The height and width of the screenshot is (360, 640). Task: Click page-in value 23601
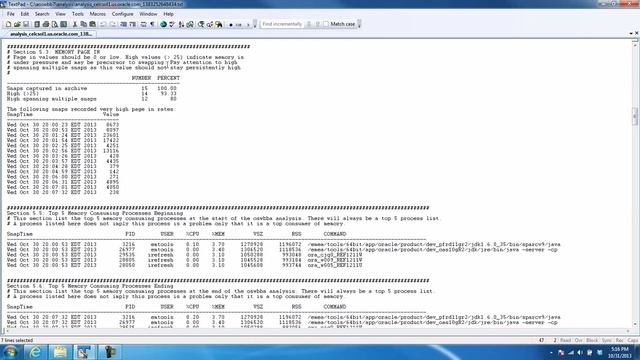(111, 135)
